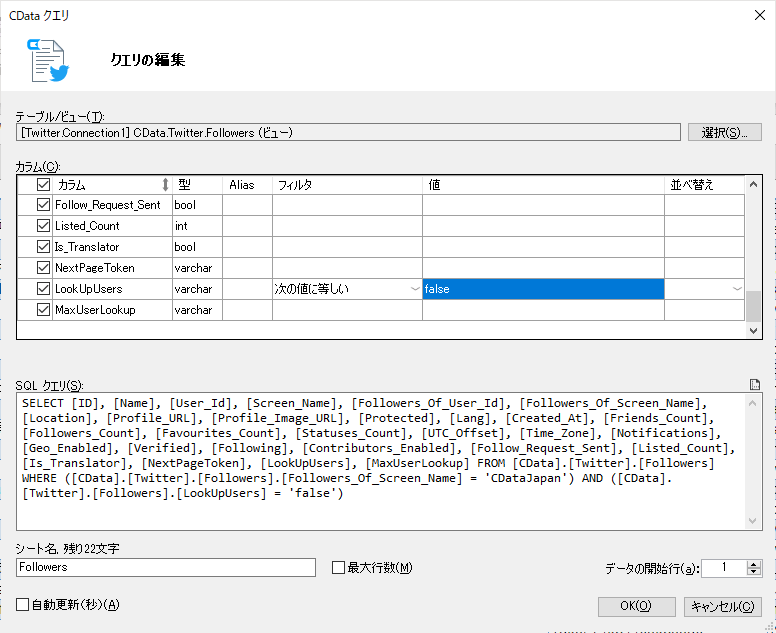776x633 pixels.
Task: Uncheck the LookUpUsers column checkbox
Action: click(x=44, y=289)
